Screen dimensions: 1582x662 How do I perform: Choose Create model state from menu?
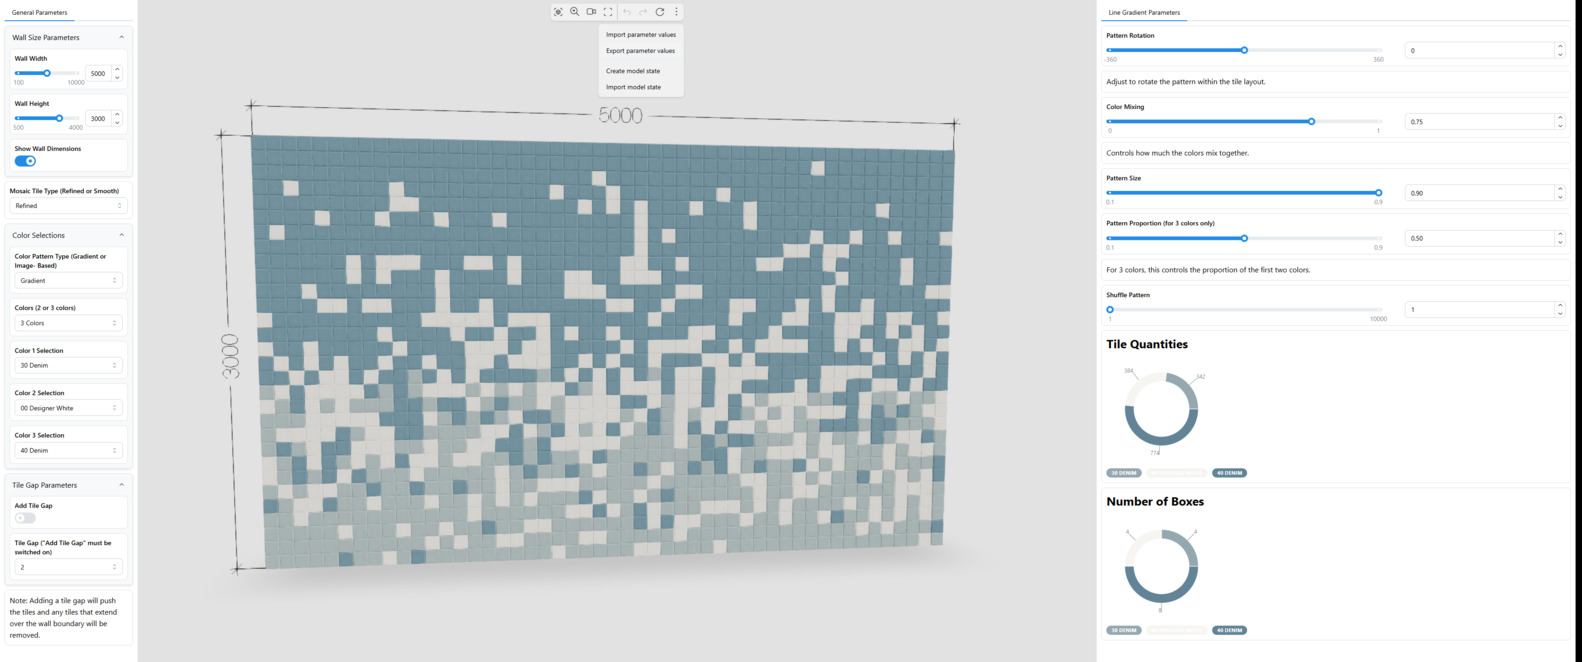633,71
